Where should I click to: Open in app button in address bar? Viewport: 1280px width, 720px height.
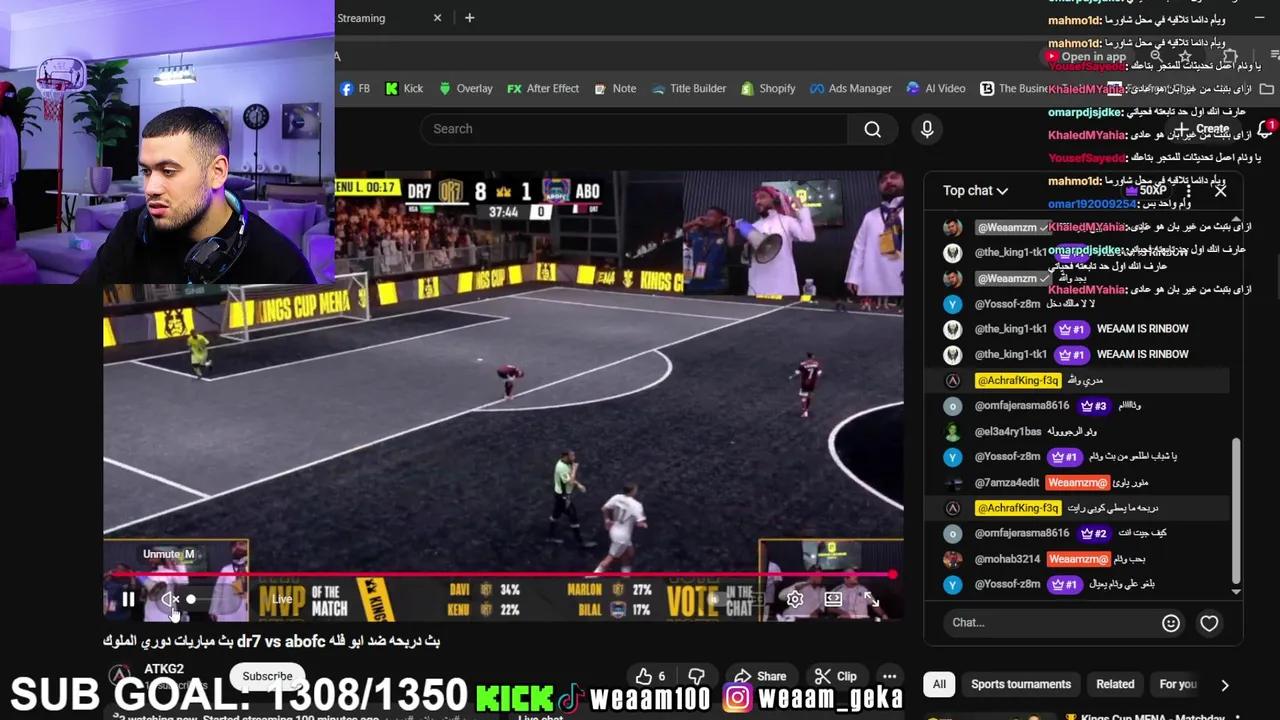(1085, 57)
